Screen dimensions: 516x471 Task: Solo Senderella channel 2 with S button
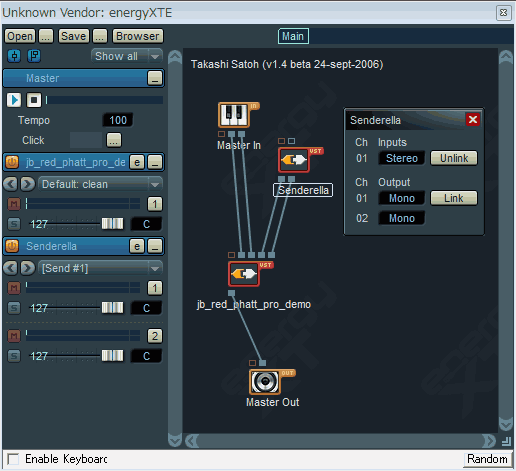[x=14, y=356]
